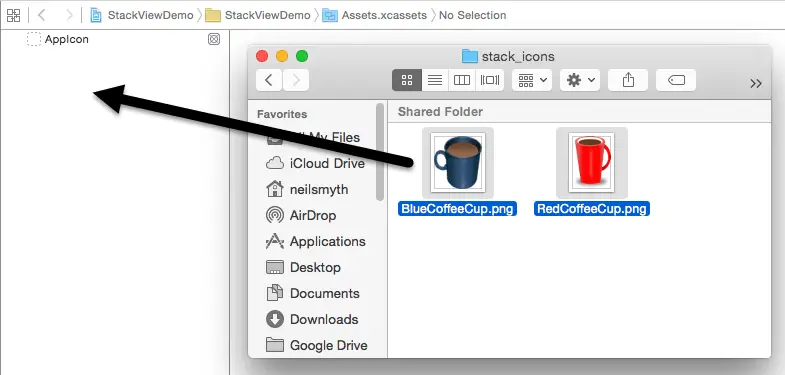
Task: Select the blue coffee cup thumbnail
Action: point(458,163)
